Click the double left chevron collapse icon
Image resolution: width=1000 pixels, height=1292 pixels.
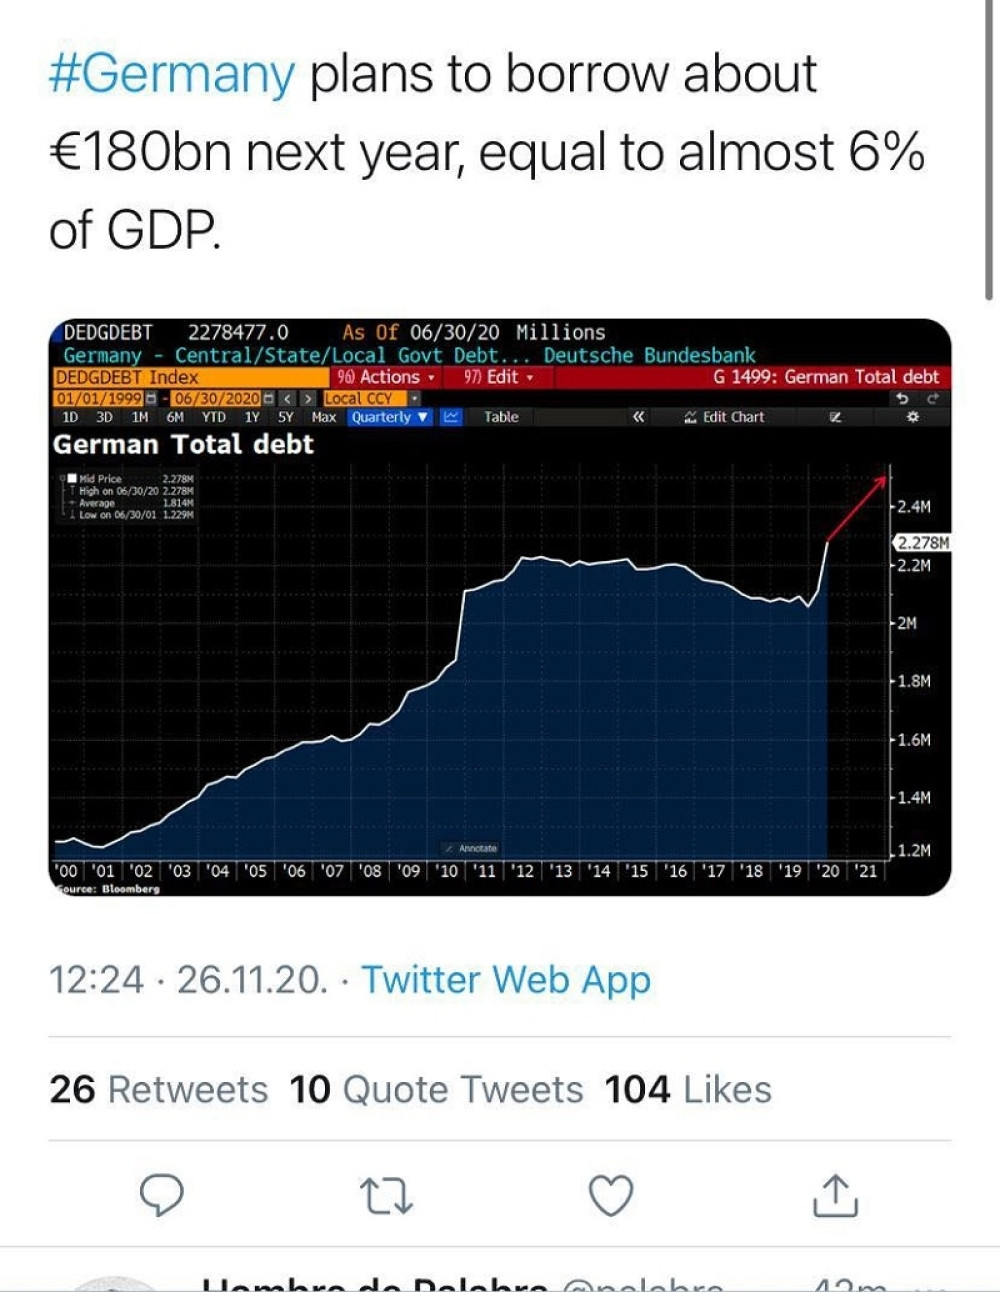pyautogui.click(x=638, y=417)
